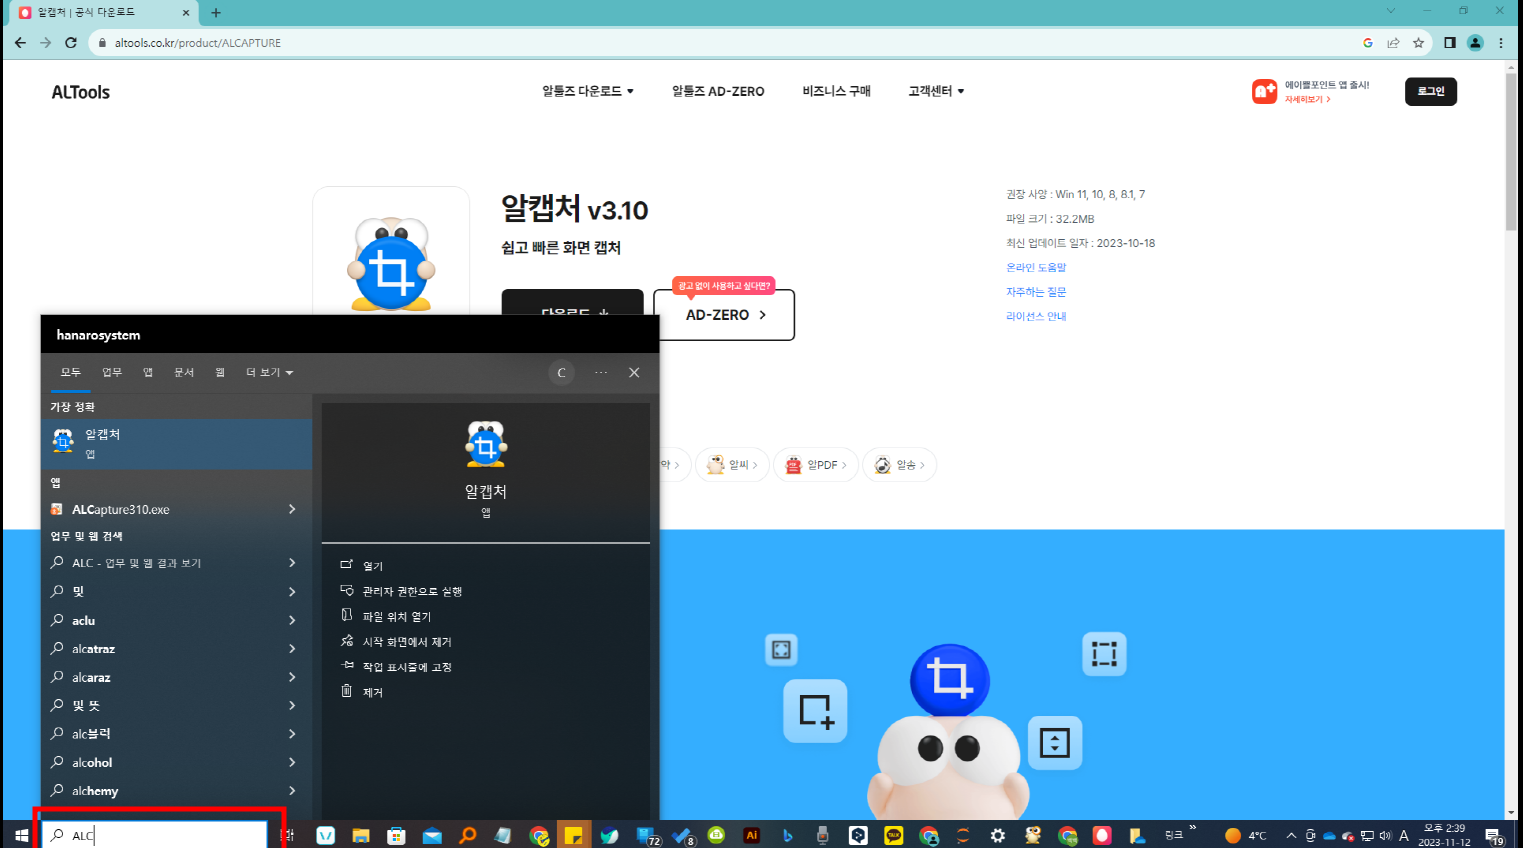Open the 온라인 도움말 link
1523x848 pixels.
click(1036, 267)
